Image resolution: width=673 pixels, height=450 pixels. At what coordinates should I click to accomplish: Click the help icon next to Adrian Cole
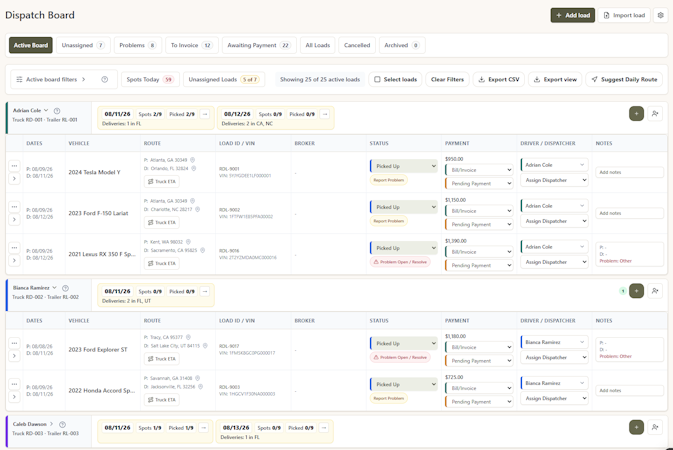[x=57, y=111]
